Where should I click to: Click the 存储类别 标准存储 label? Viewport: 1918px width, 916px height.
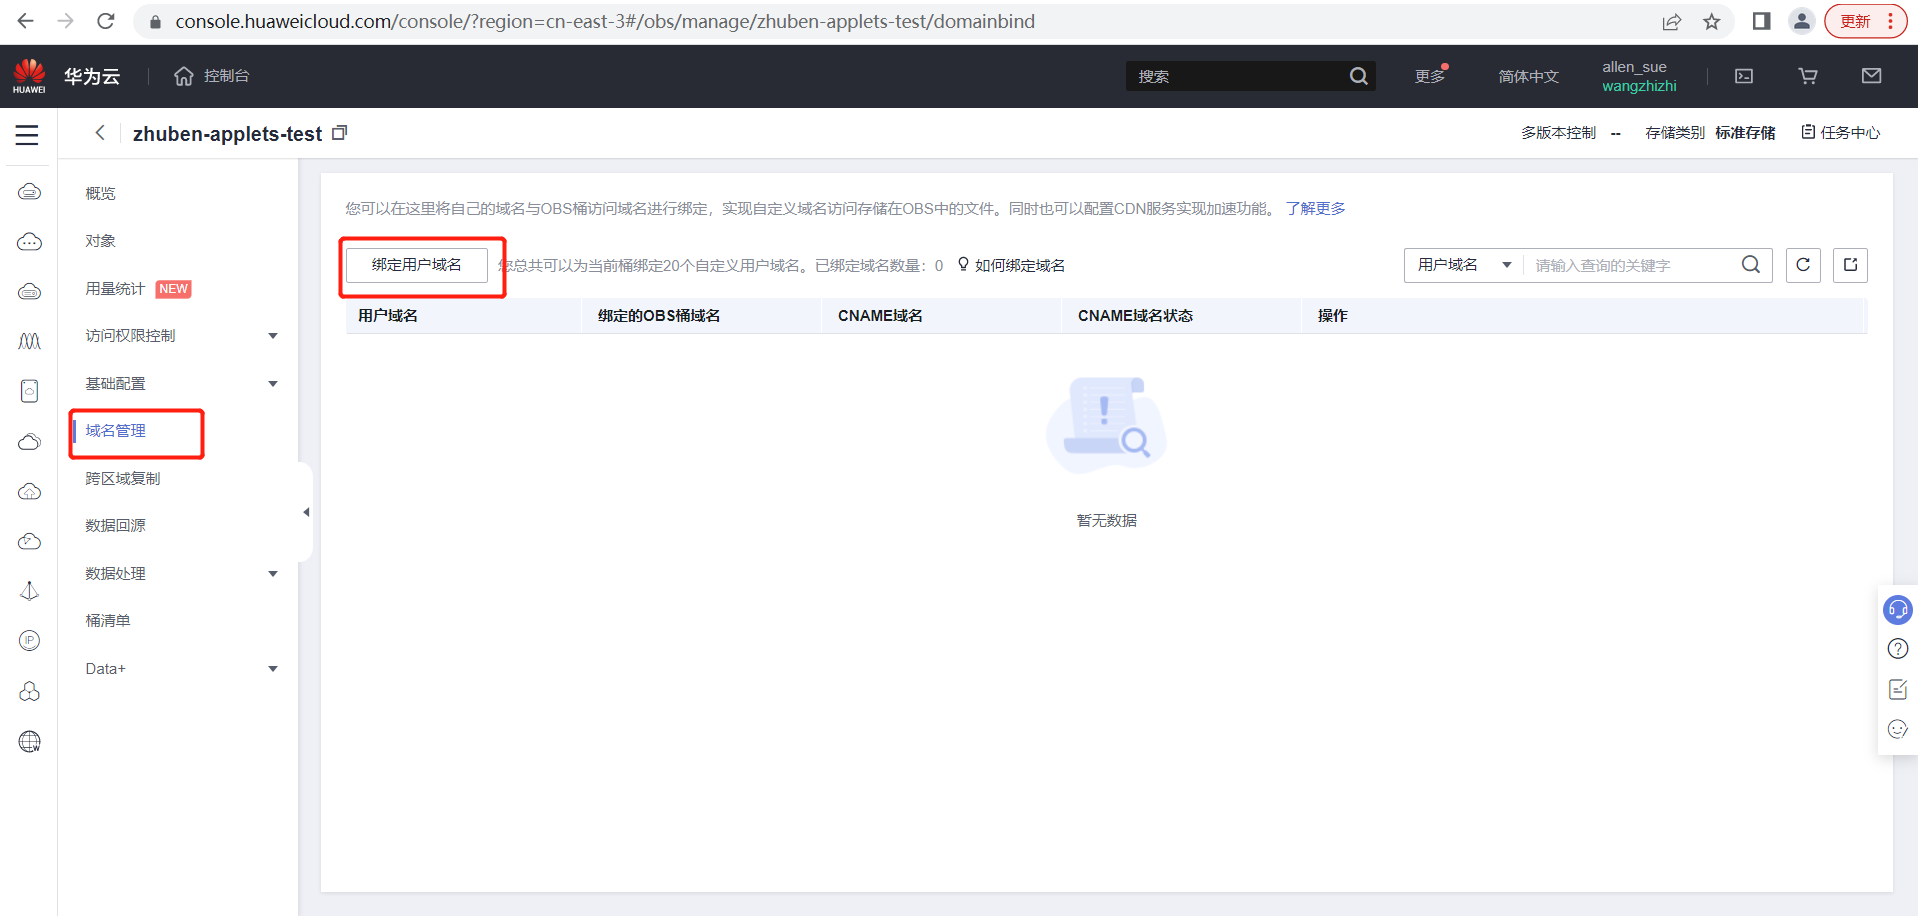[x=1710, y=133]
